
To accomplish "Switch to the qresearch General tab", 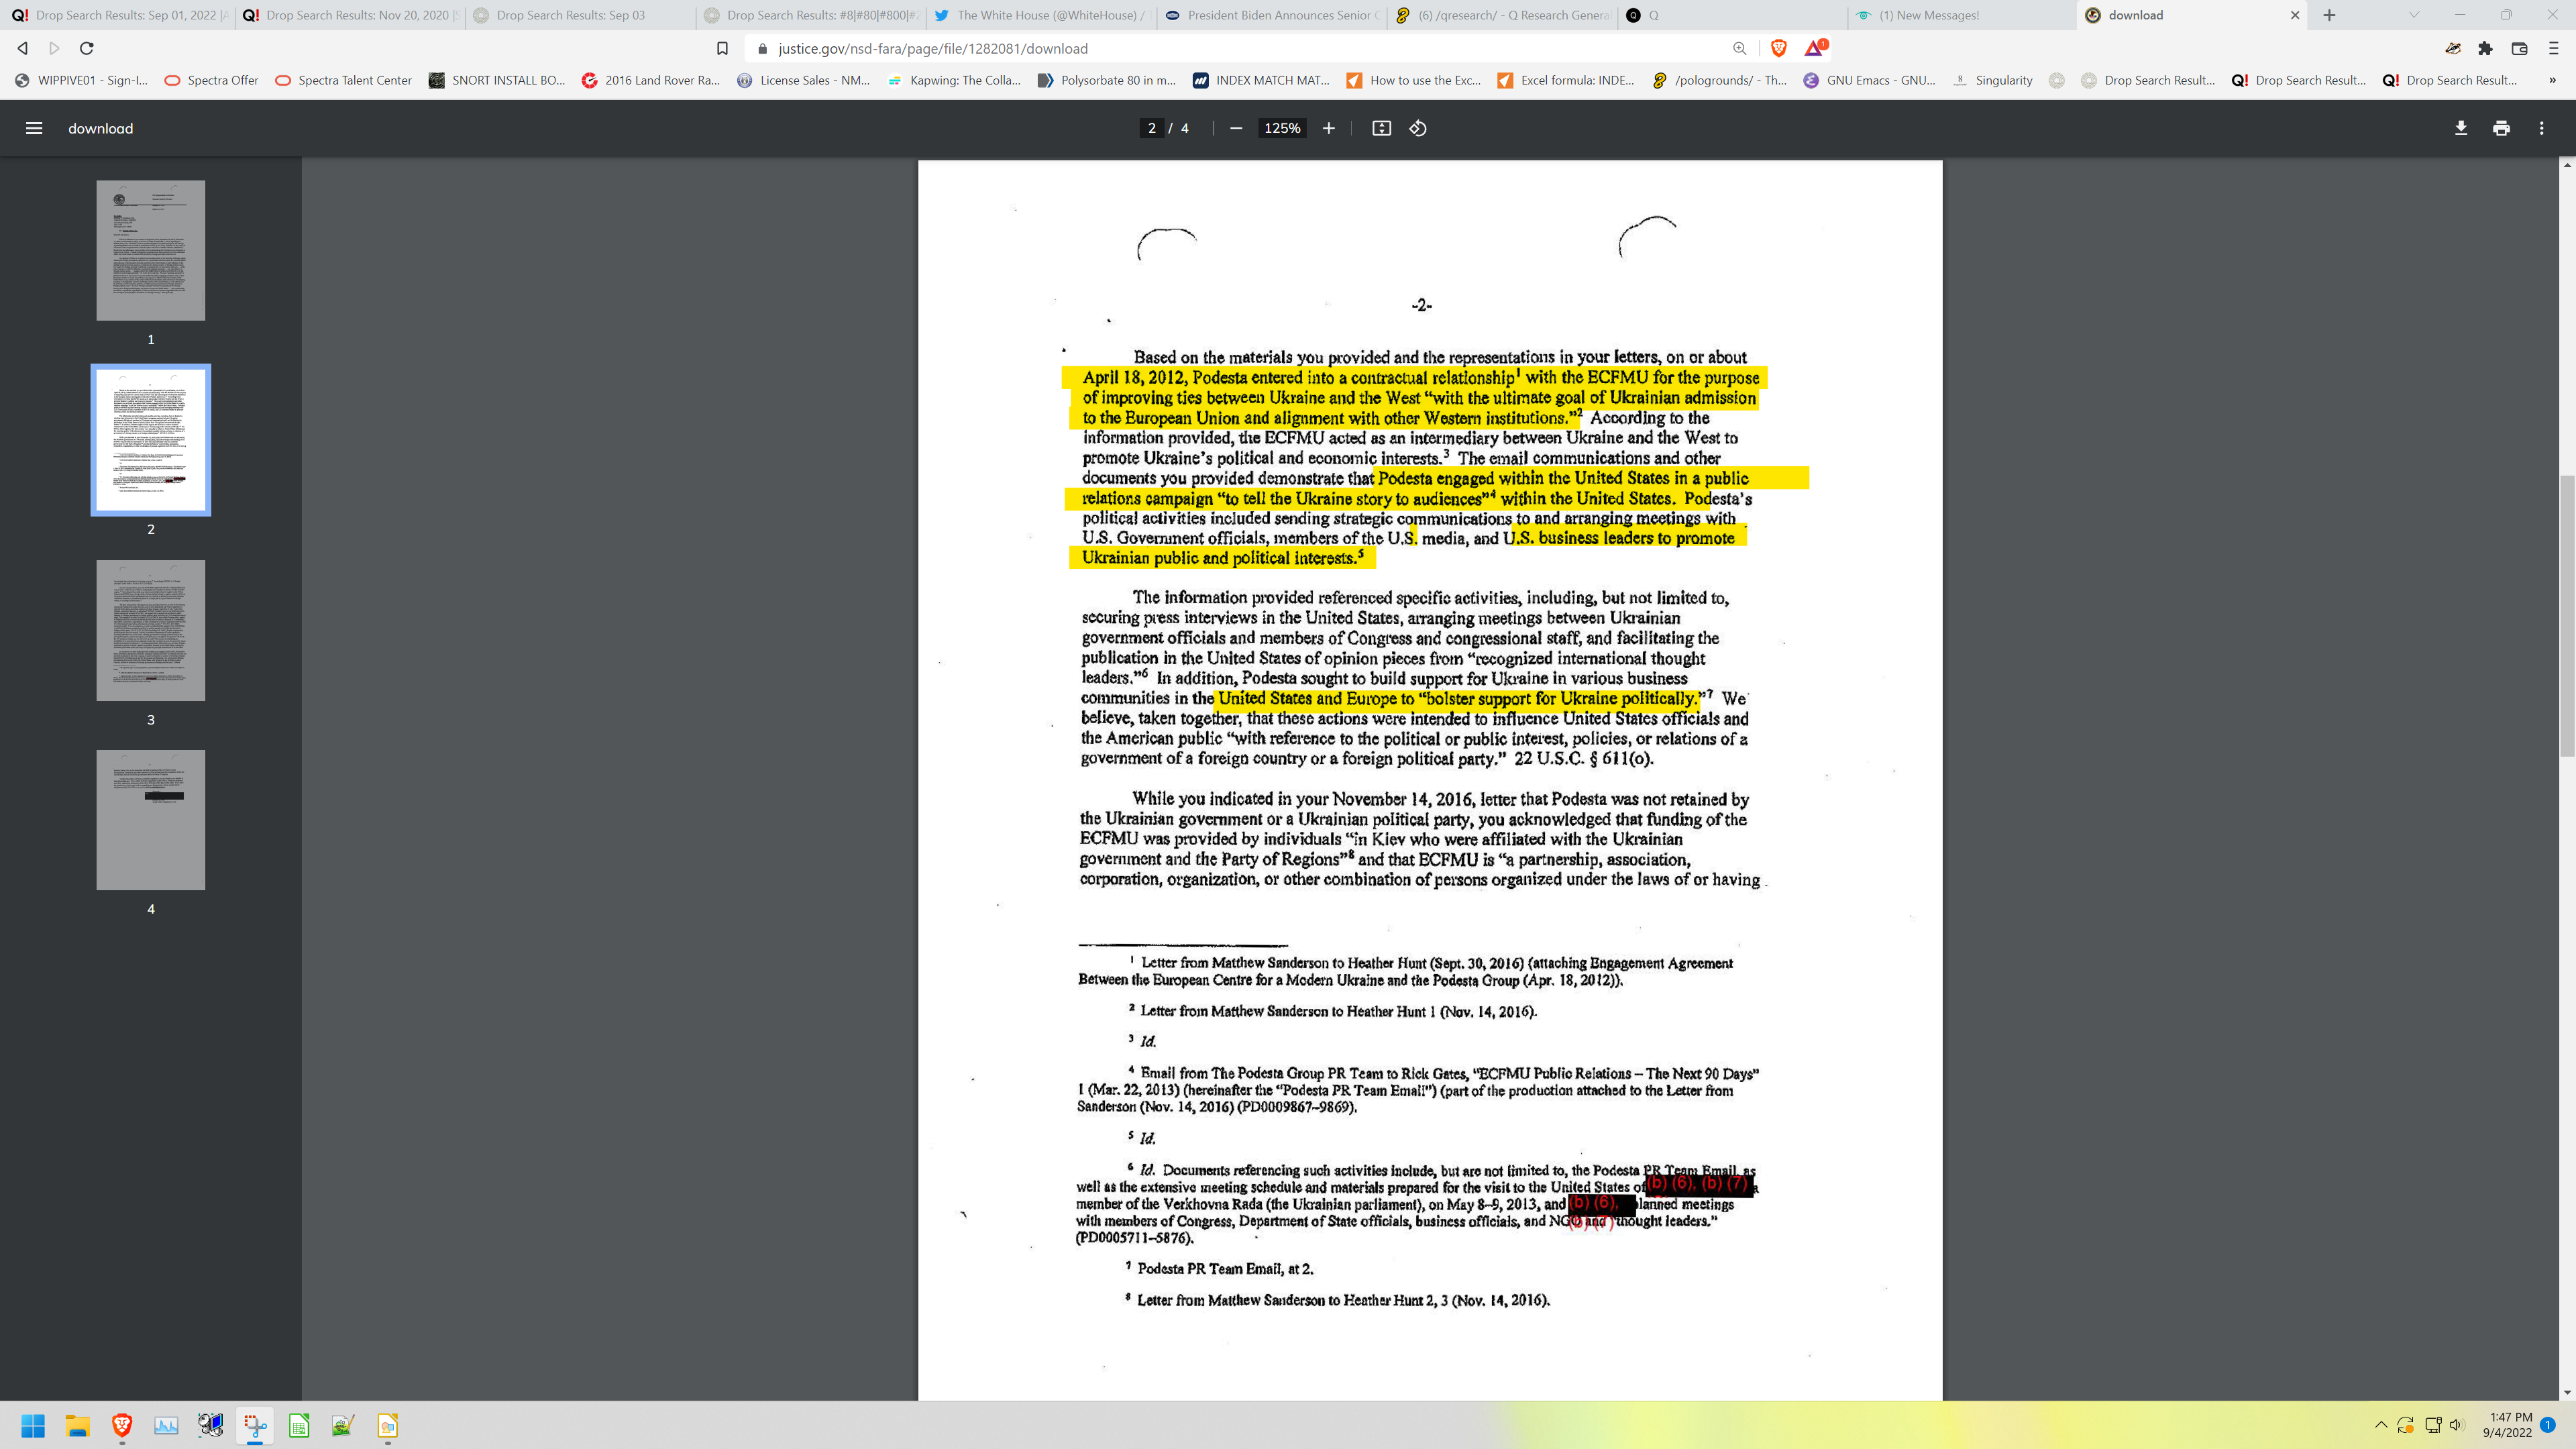I will (x=1501, y=15).
